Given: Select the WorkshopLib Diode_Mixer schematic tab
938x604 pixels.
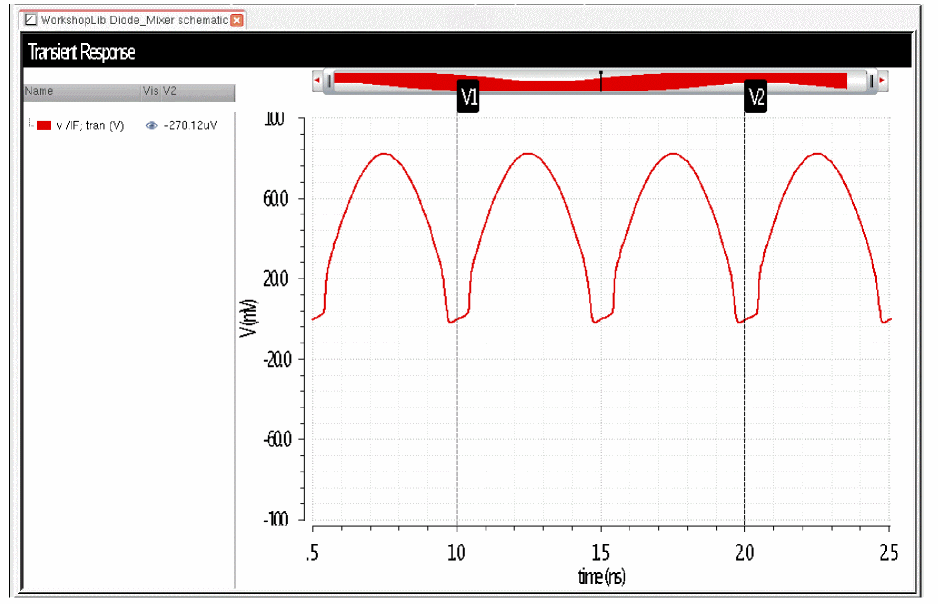Looking at the screenshot, I should (x=134, y=20).
